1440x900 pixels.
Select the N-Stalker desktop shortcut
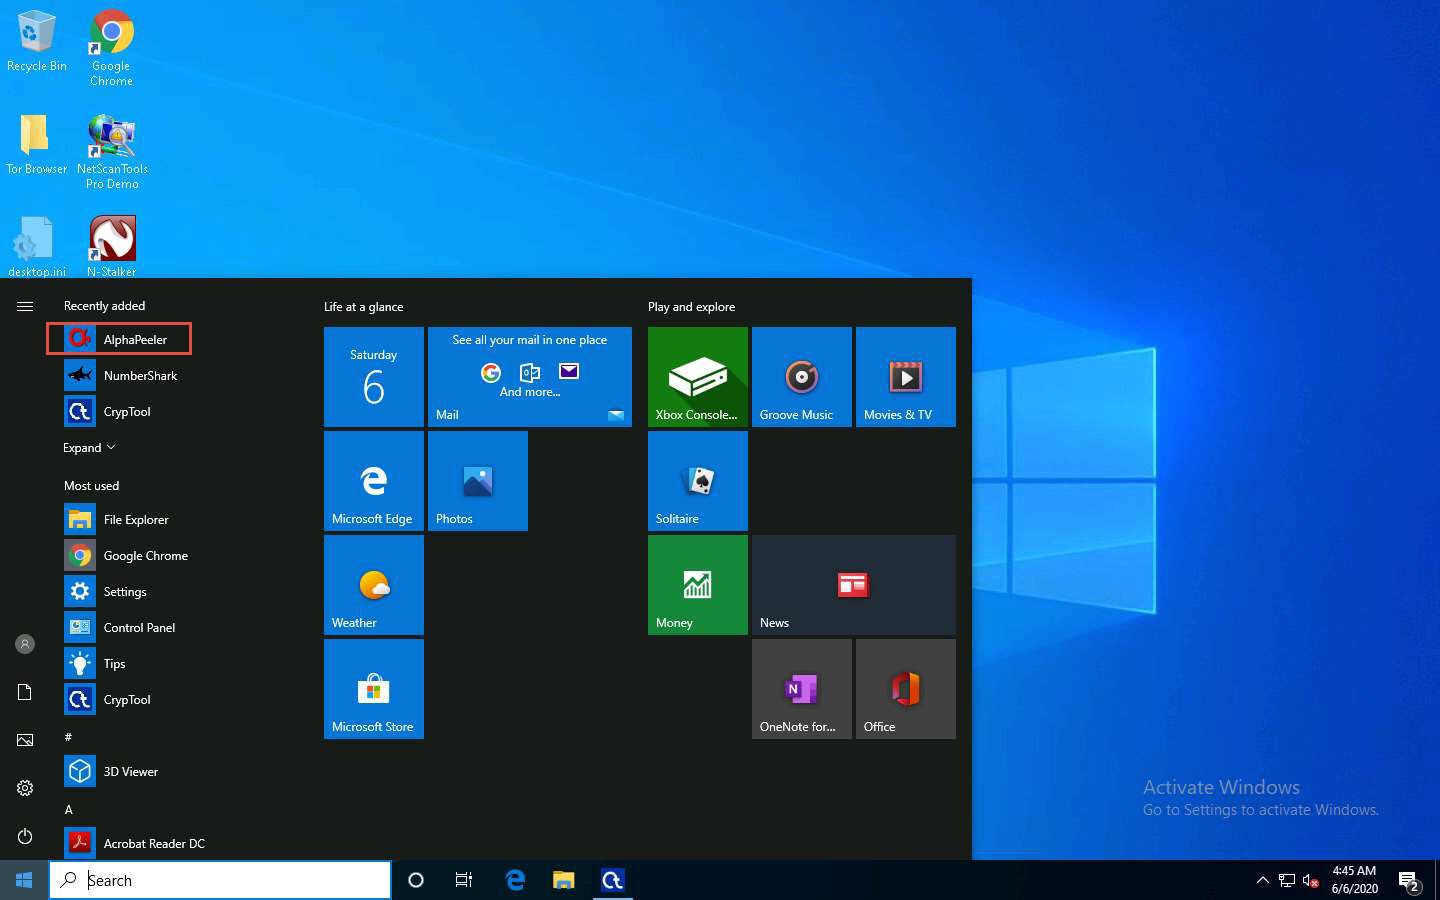(x=112, y=247)
